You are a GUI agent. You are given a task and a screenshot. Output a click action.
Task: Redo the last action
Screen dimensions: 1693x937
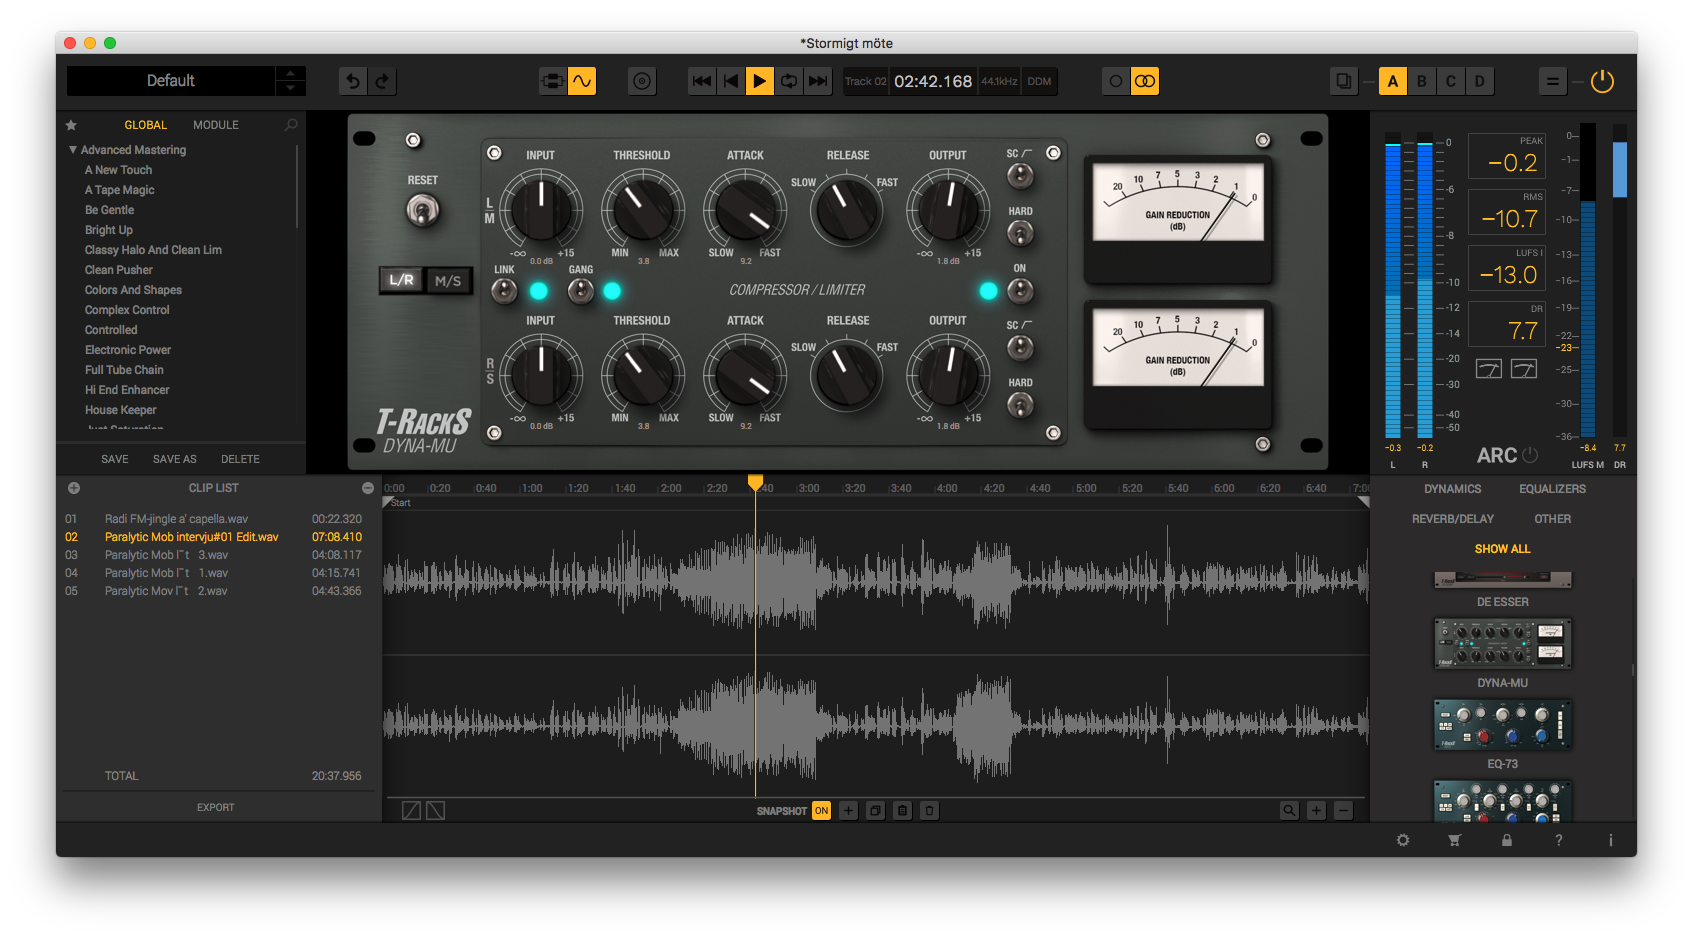[382, 81]
